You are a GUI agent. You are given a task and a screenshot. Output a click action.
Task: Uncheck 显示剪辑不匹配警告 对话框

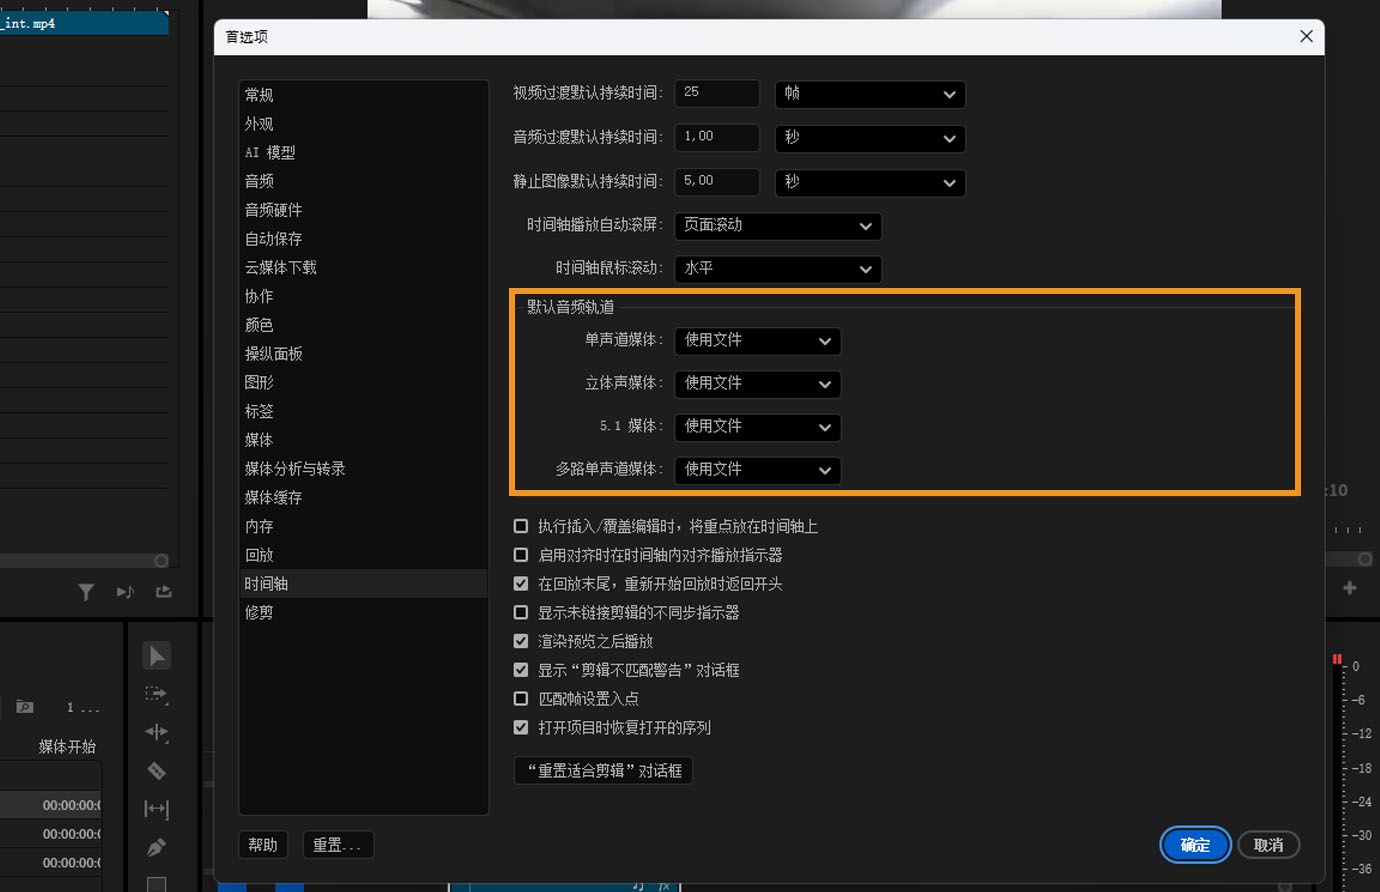520,670
